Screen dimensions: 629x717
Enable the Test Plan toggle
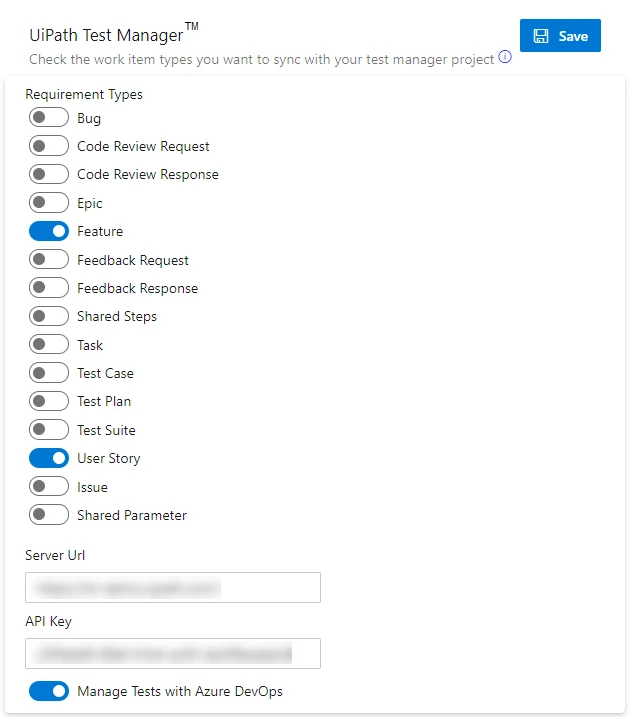(49, 401)
